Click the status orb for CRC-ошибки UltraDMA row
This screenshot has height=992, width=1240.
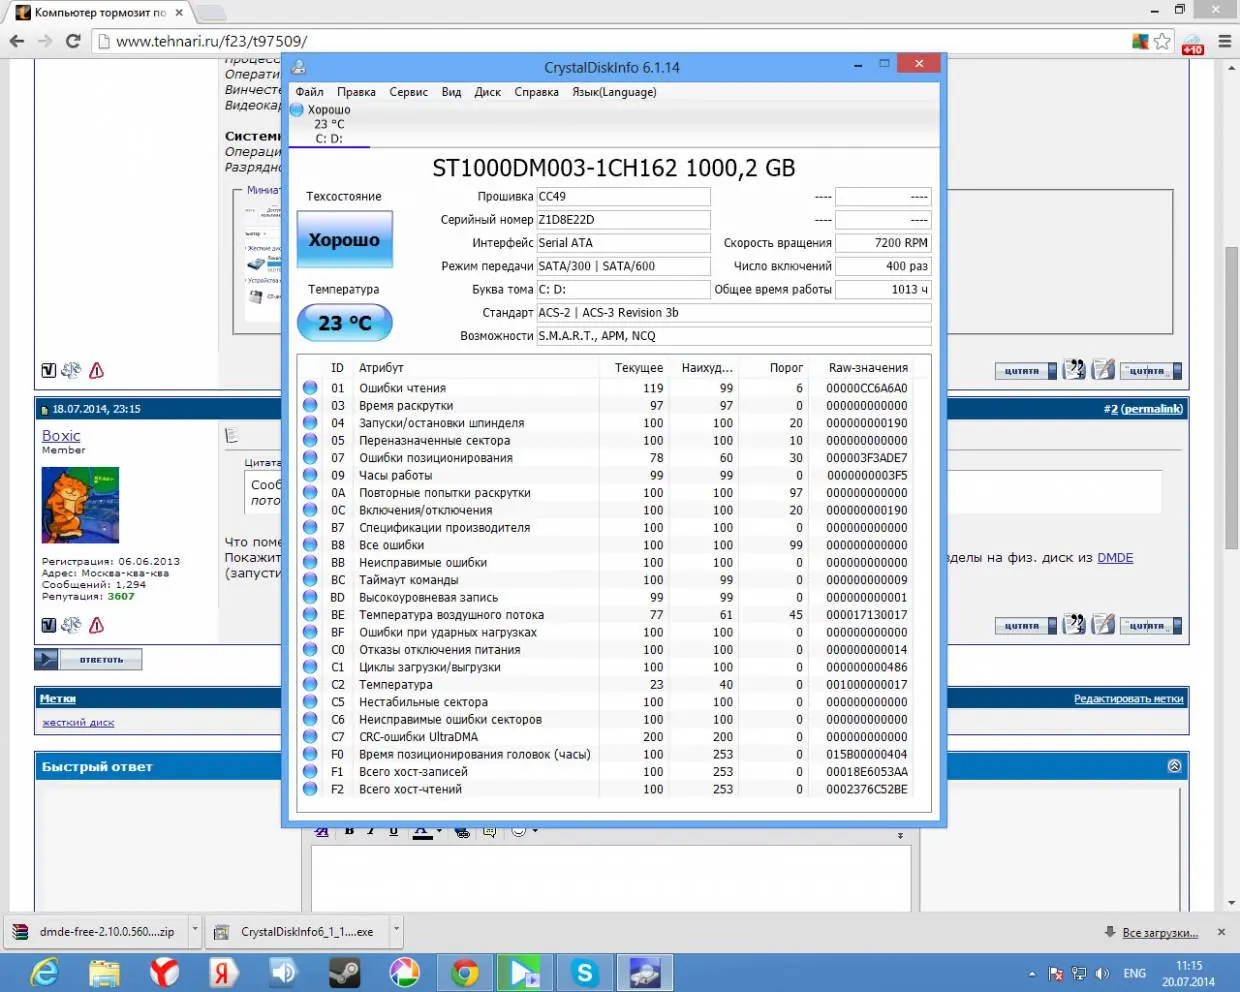click(x=310, y=737)
